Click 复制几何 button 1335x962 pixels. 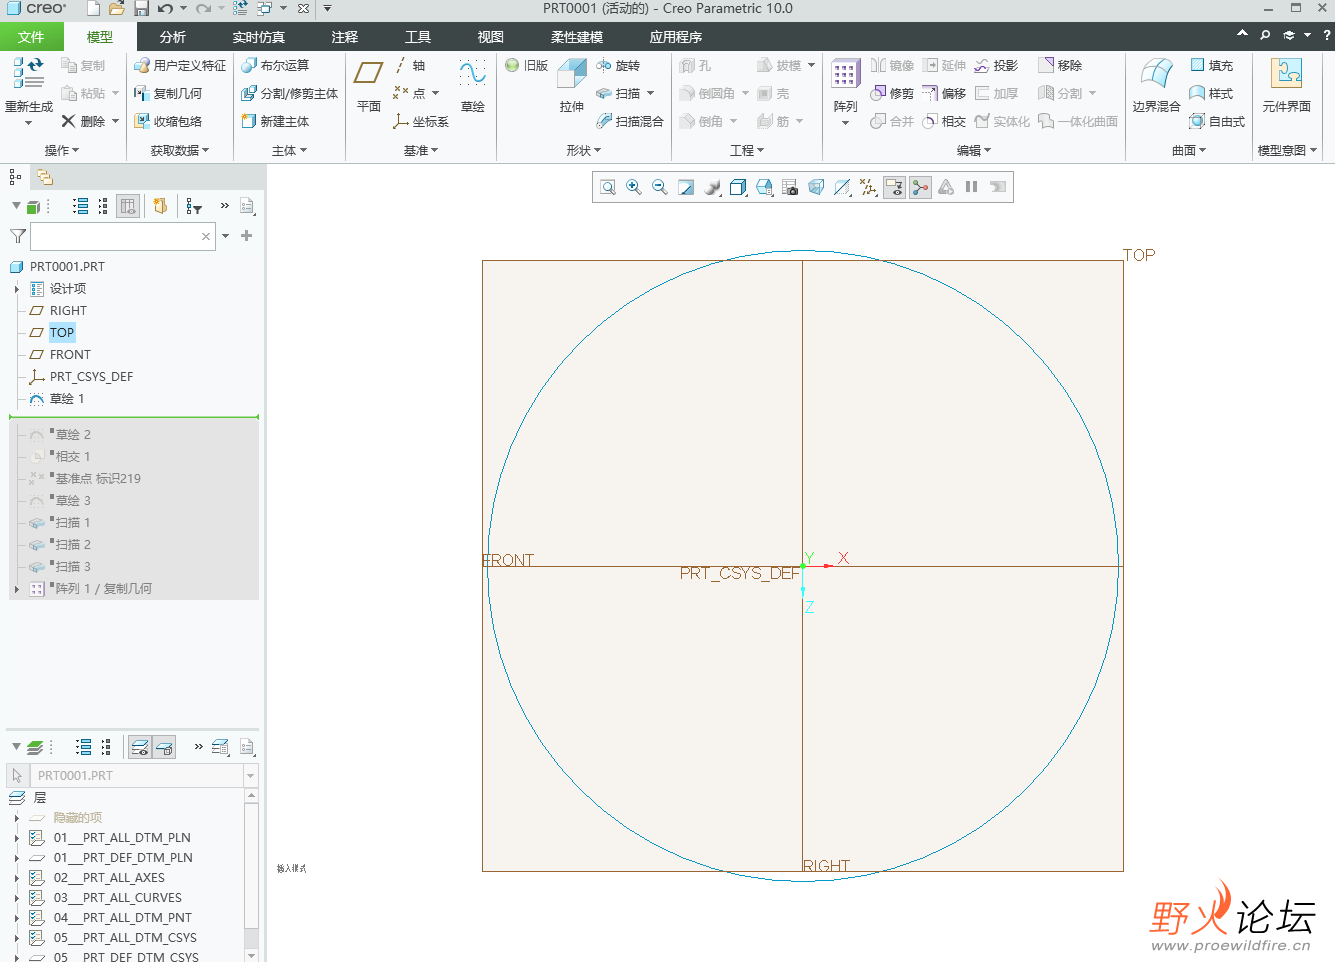point(168,93)
